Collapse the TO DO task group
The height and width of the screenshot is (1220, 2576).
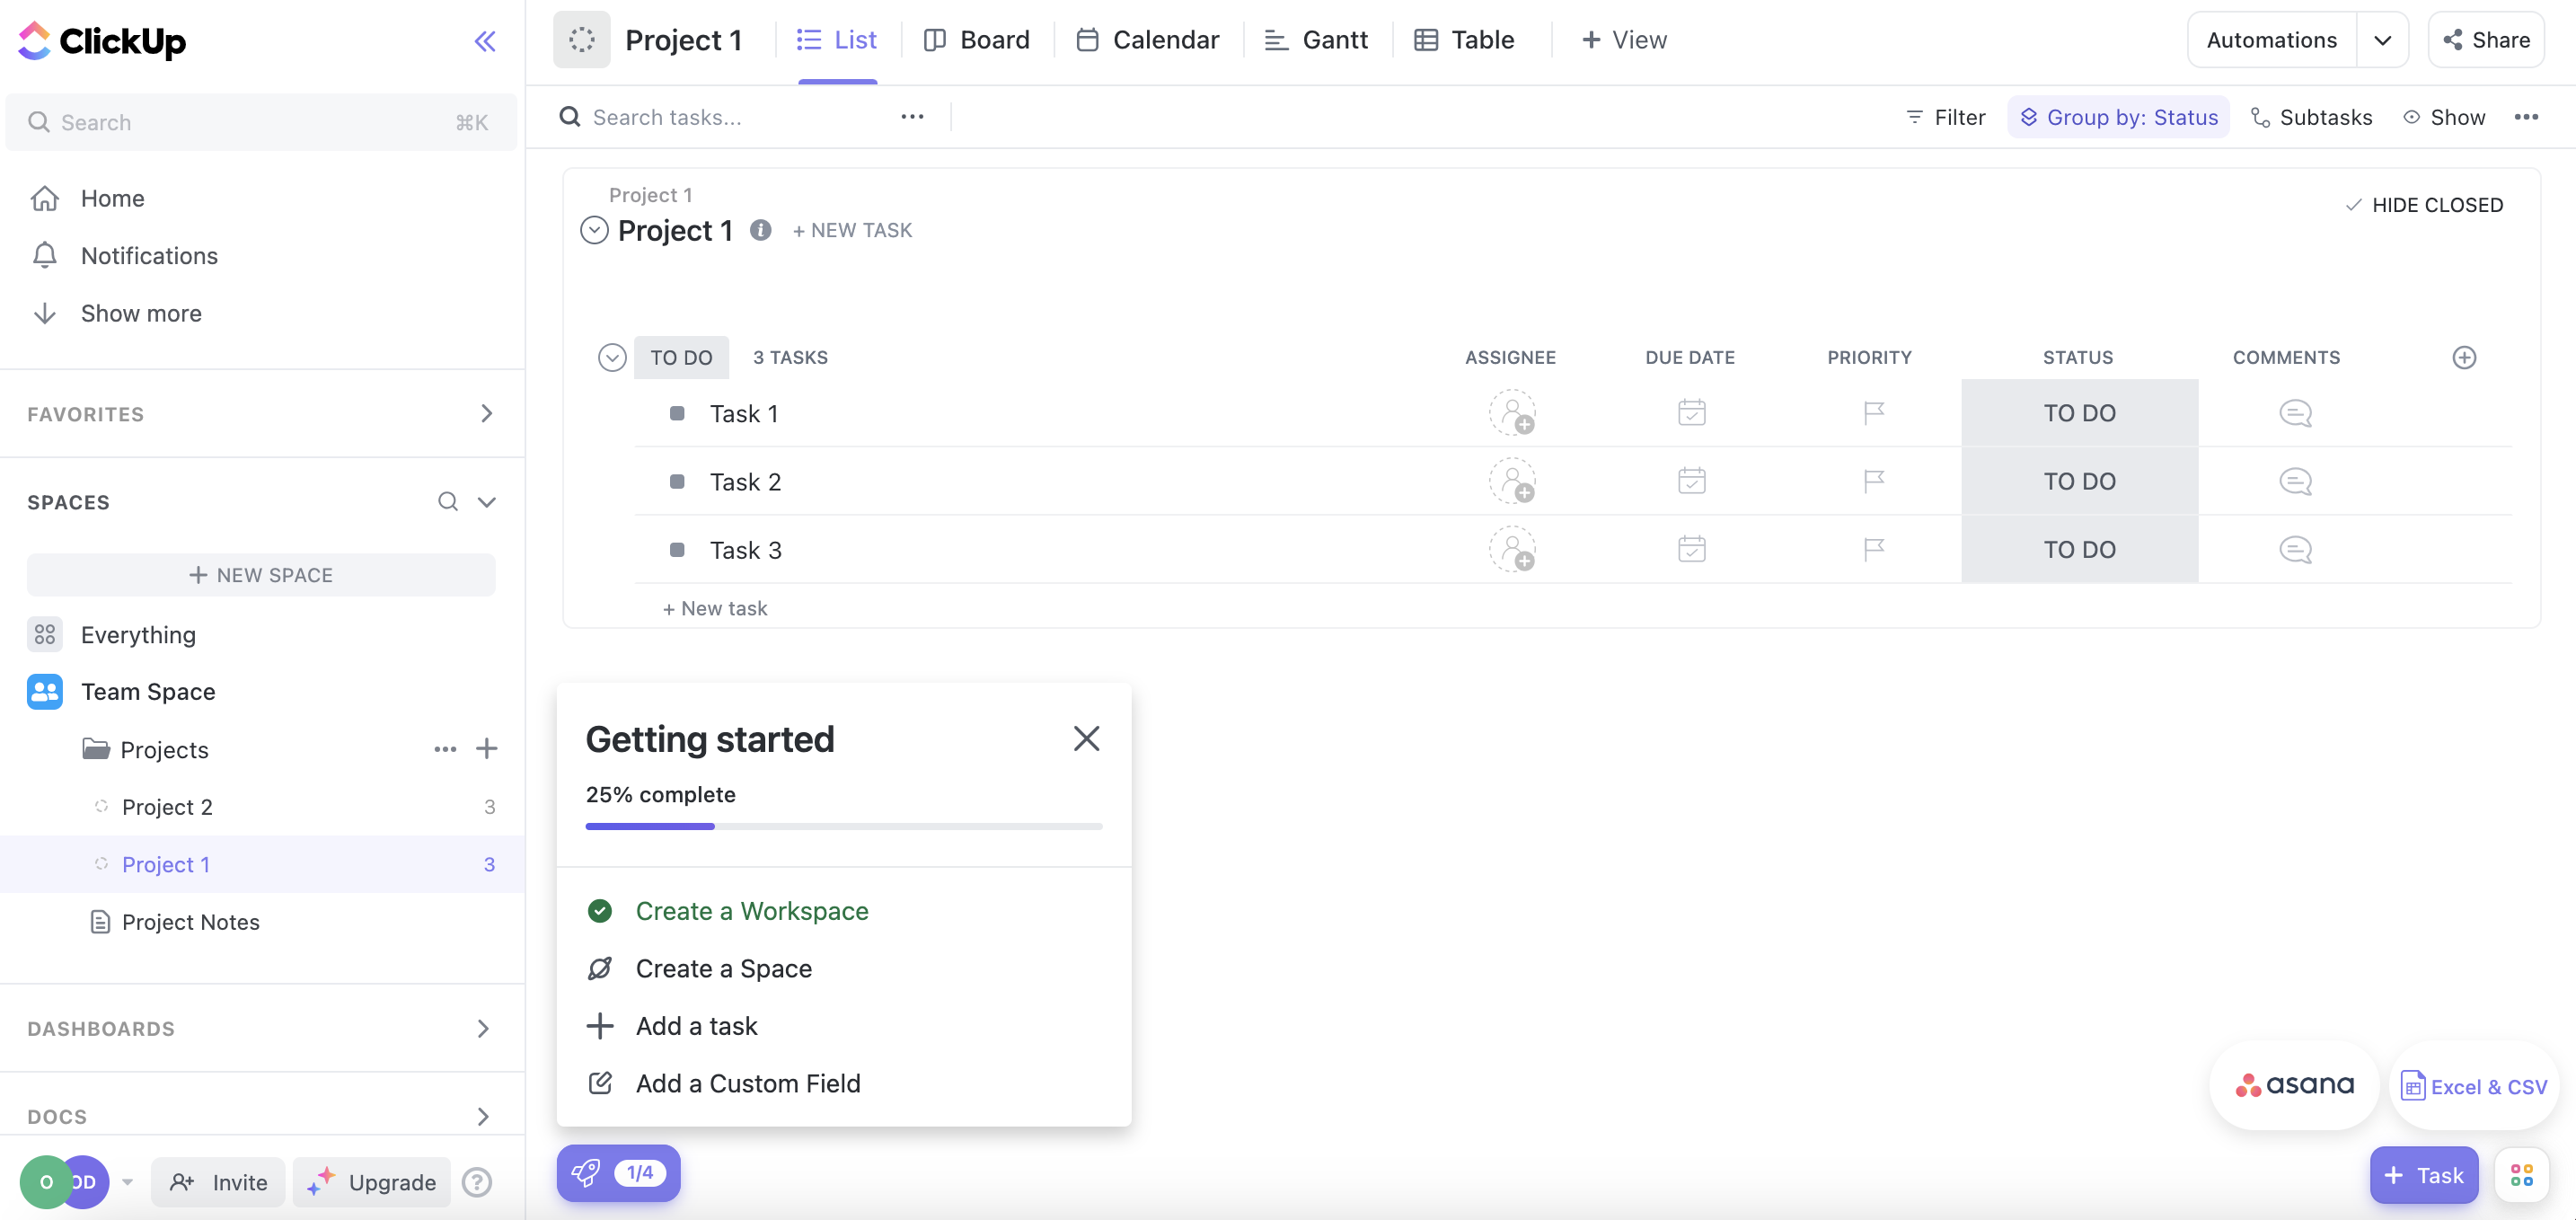(612, 357)
